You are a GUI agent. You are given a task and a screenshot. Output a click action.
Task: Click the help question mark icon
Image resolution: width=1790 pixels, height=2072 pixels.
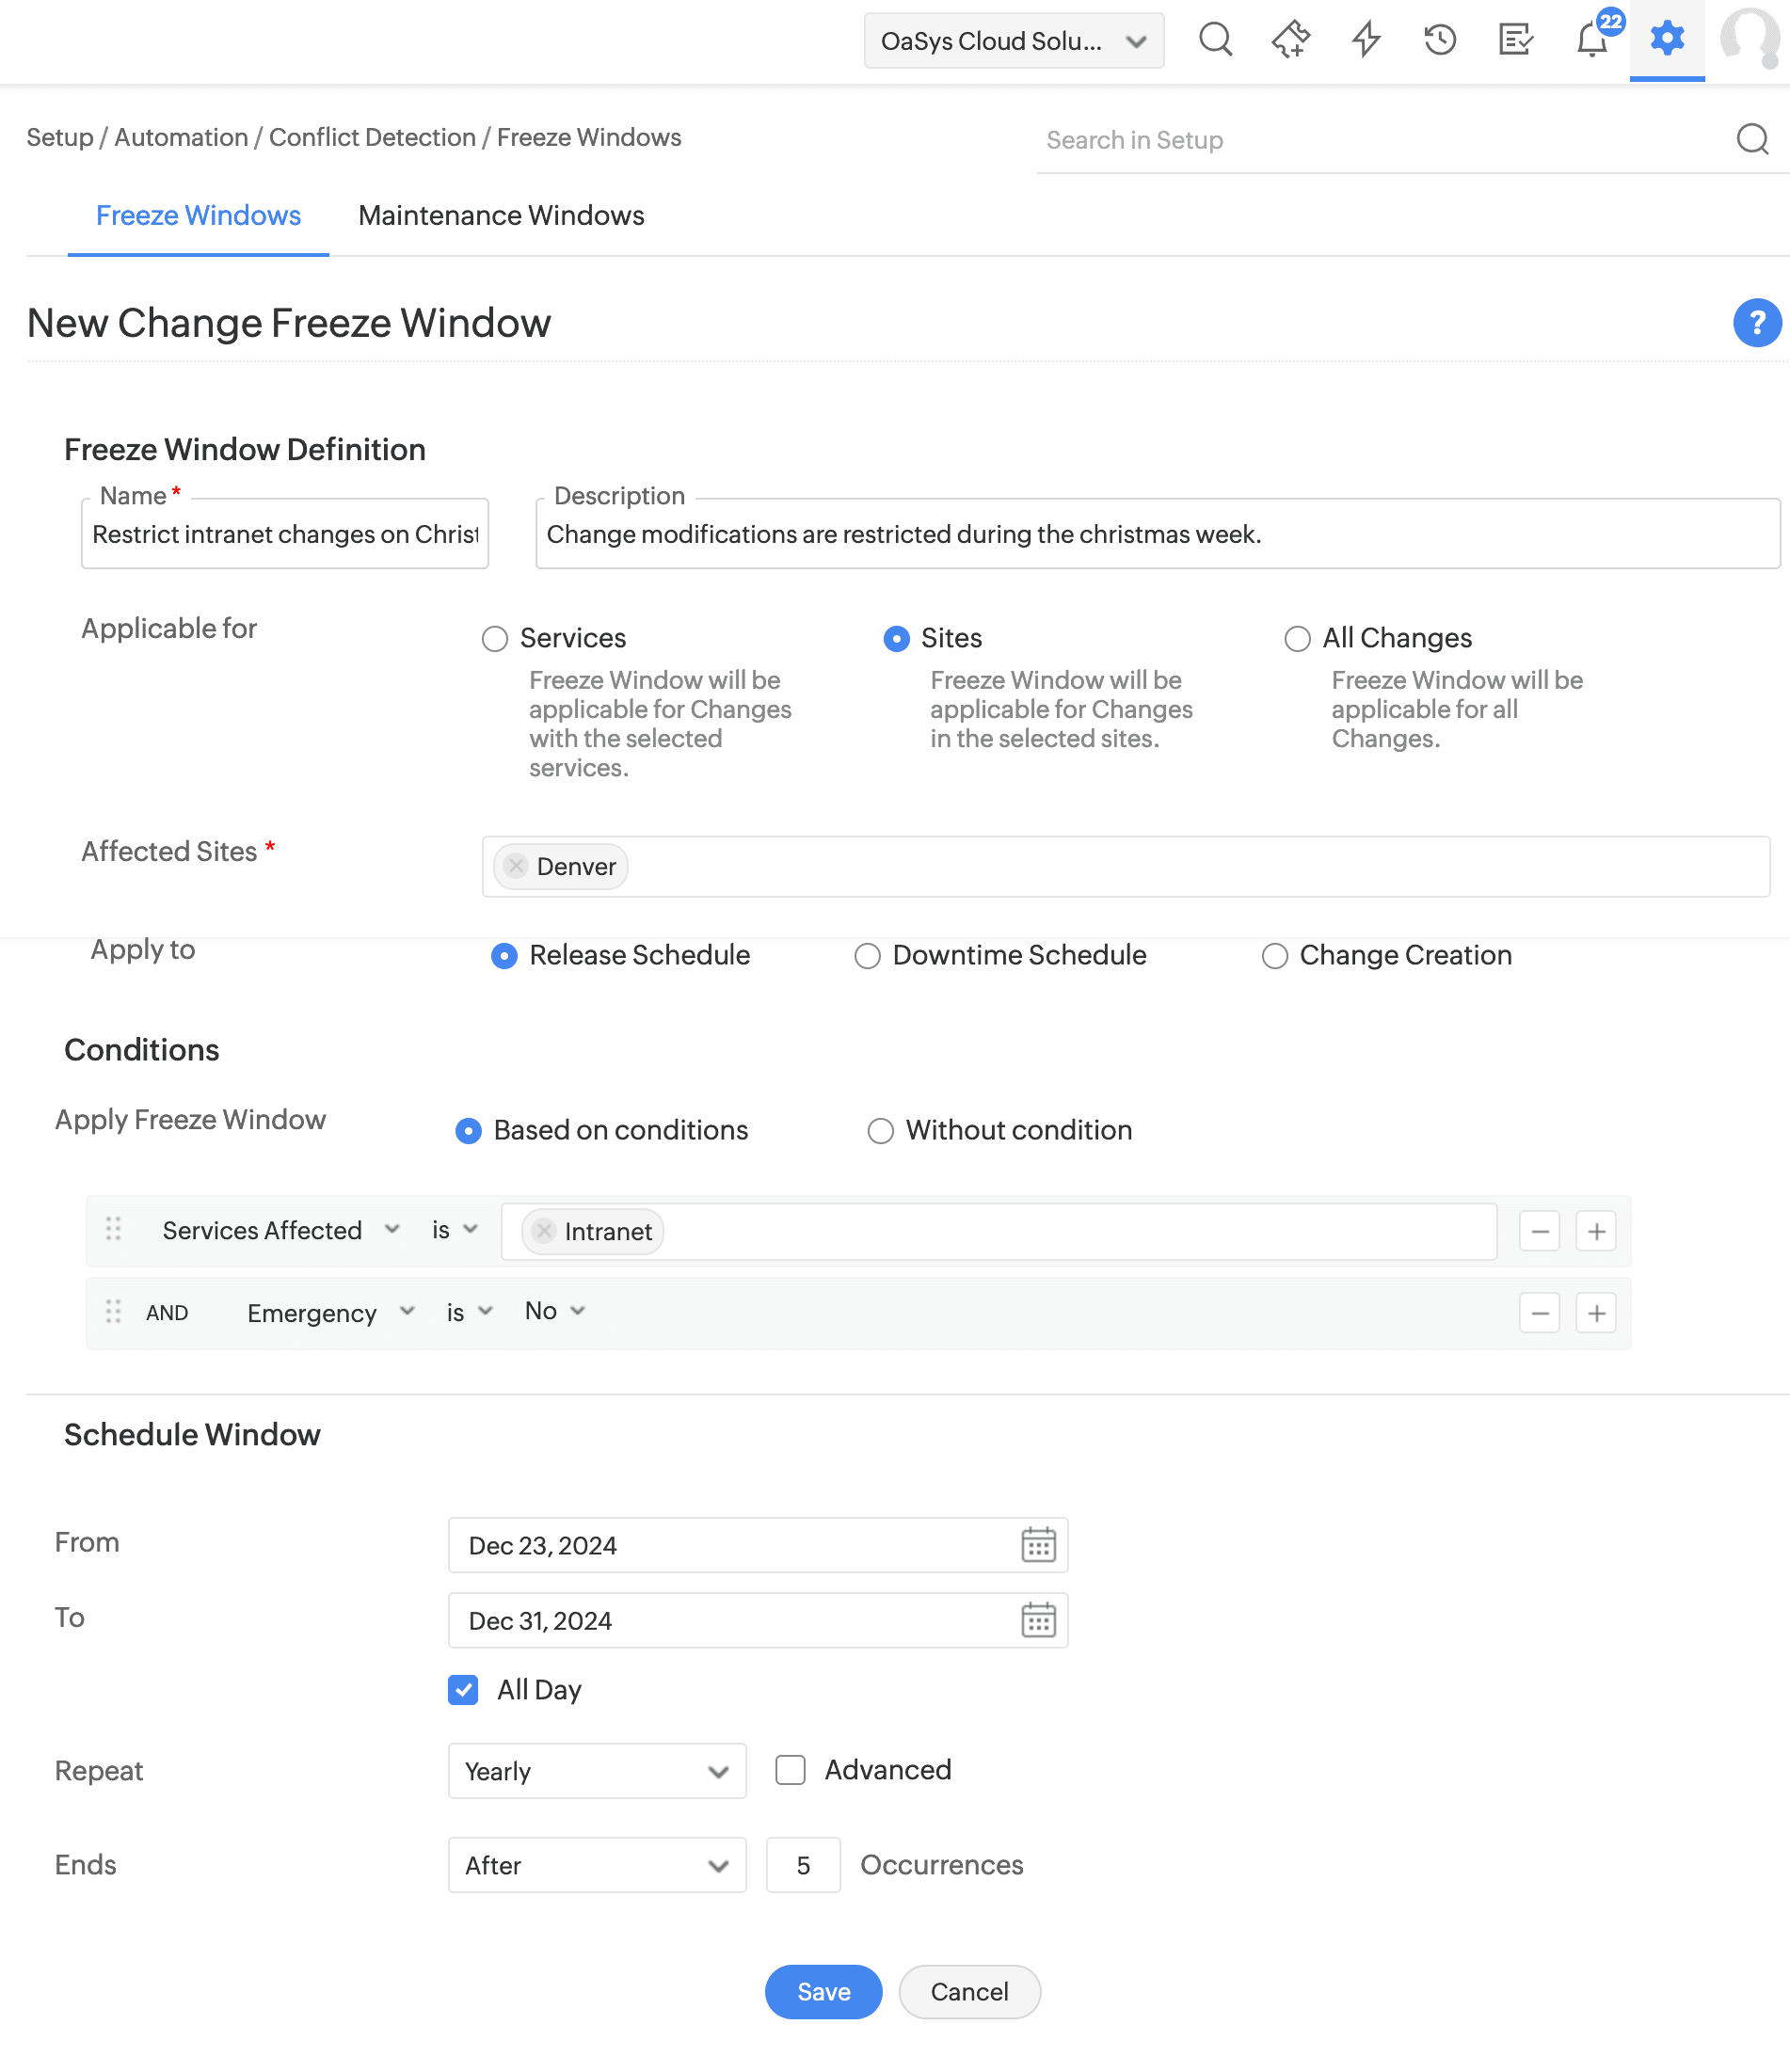[1756, 323]
